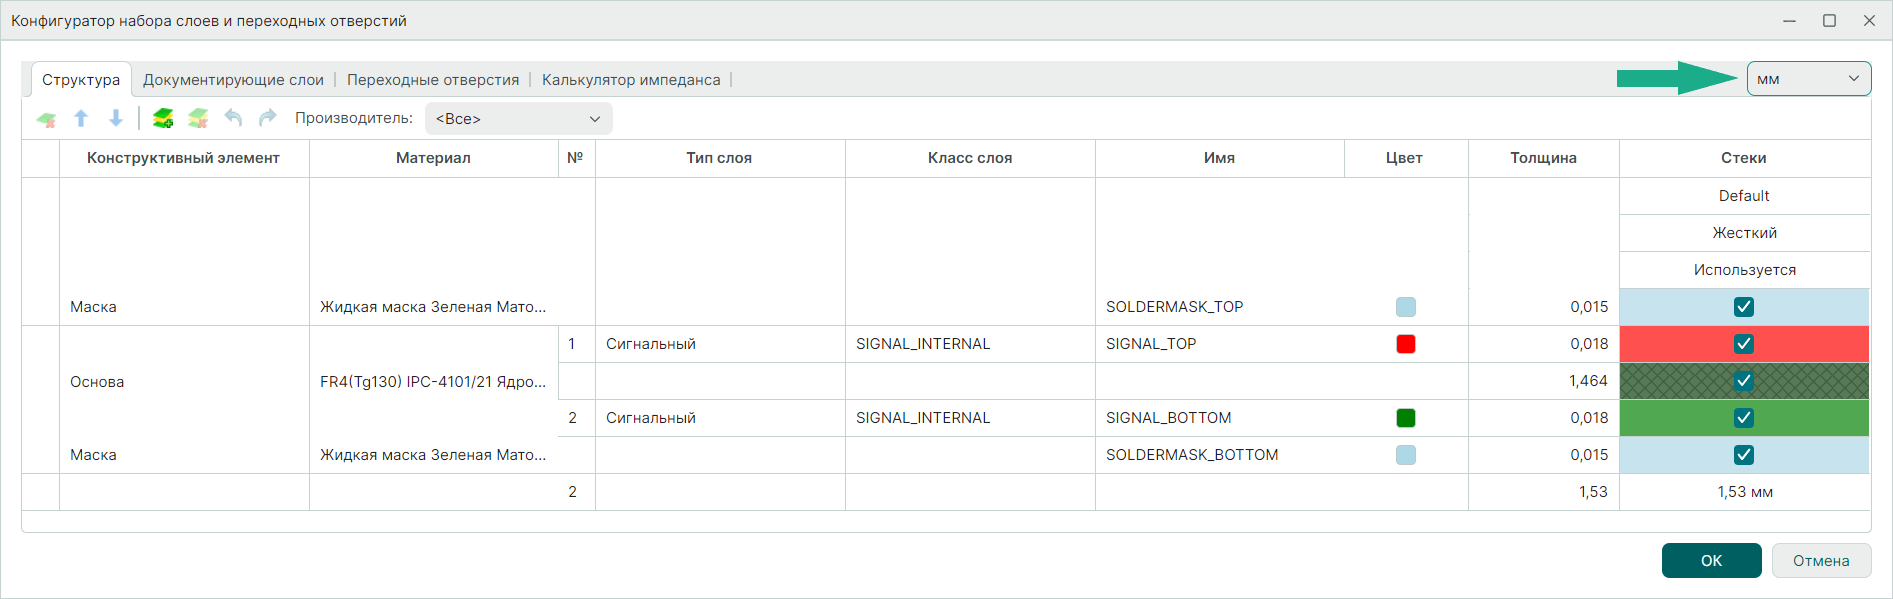
Task: Expand the мм units dropdown
Action: tap(1808, 79)
